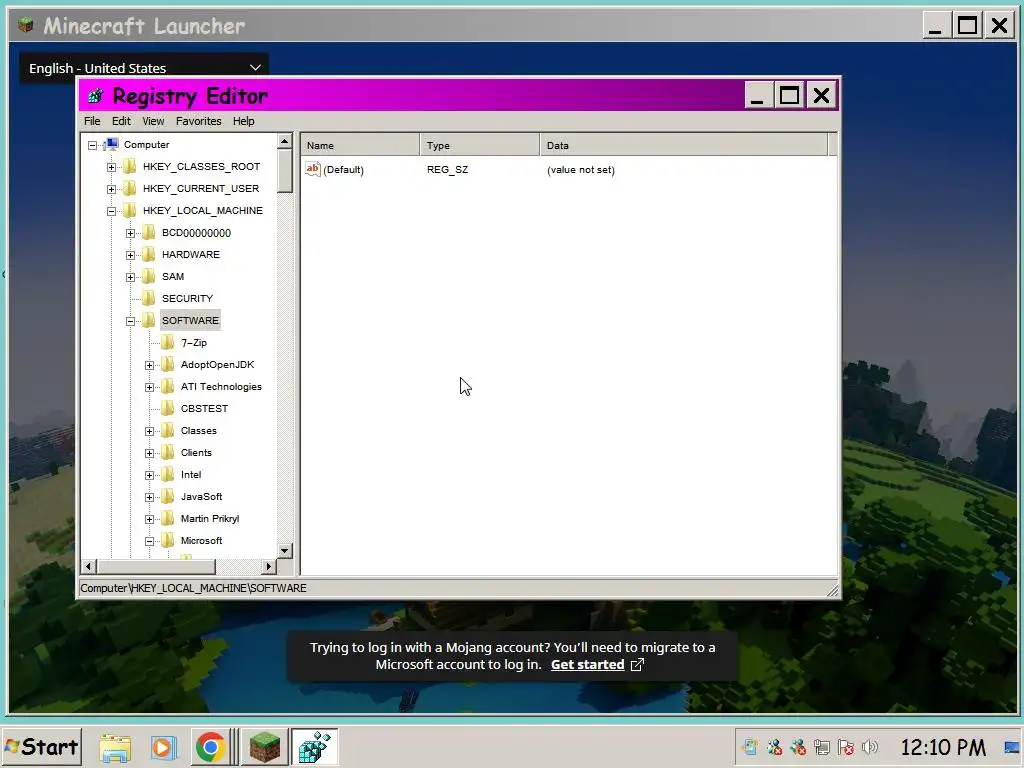Image resolution: width=1024 pixels, height=768 pixels.
Task: Open the File menu
Action: pos(92,121)
